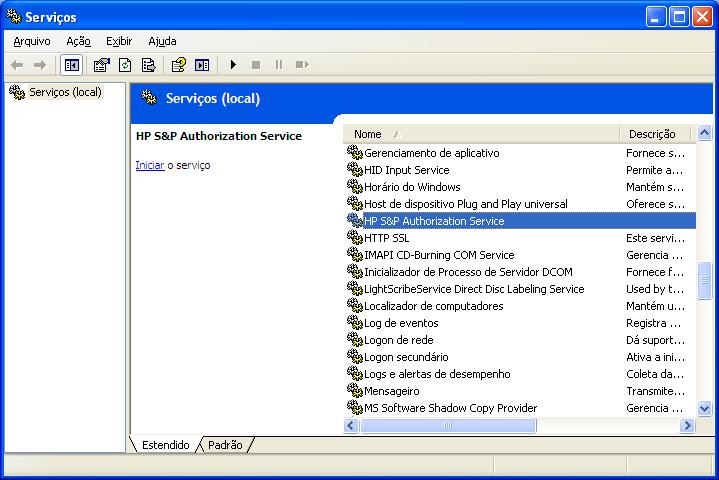Click the Iniciar link to start service
Viewport: 719px width, 480px height.
pyautogui.click(x=149, y=165)
